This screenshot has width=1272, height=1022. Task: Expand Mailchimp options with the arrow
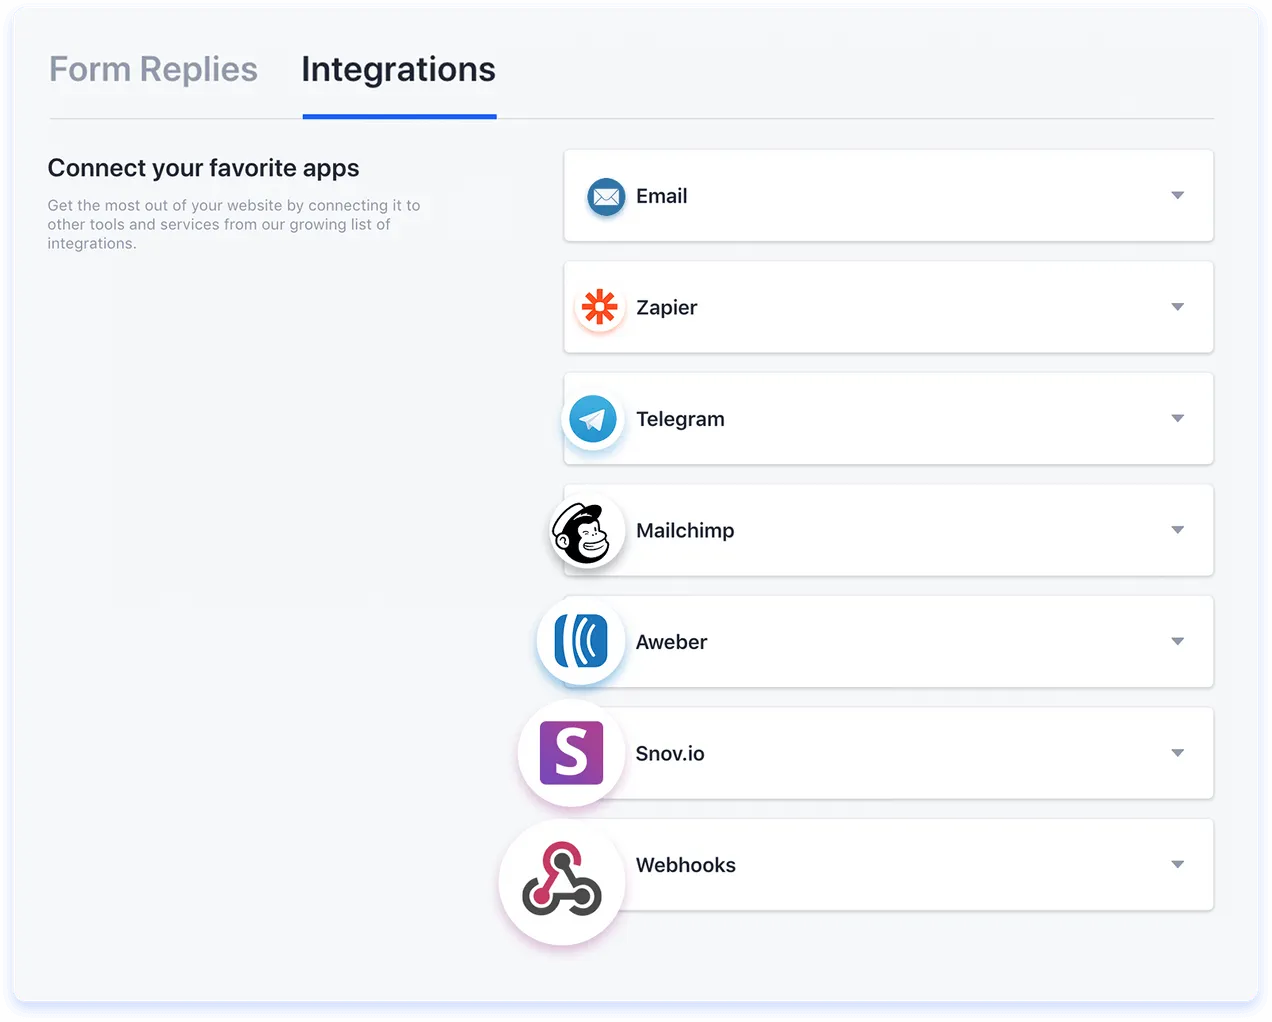tap(1178, 530)
